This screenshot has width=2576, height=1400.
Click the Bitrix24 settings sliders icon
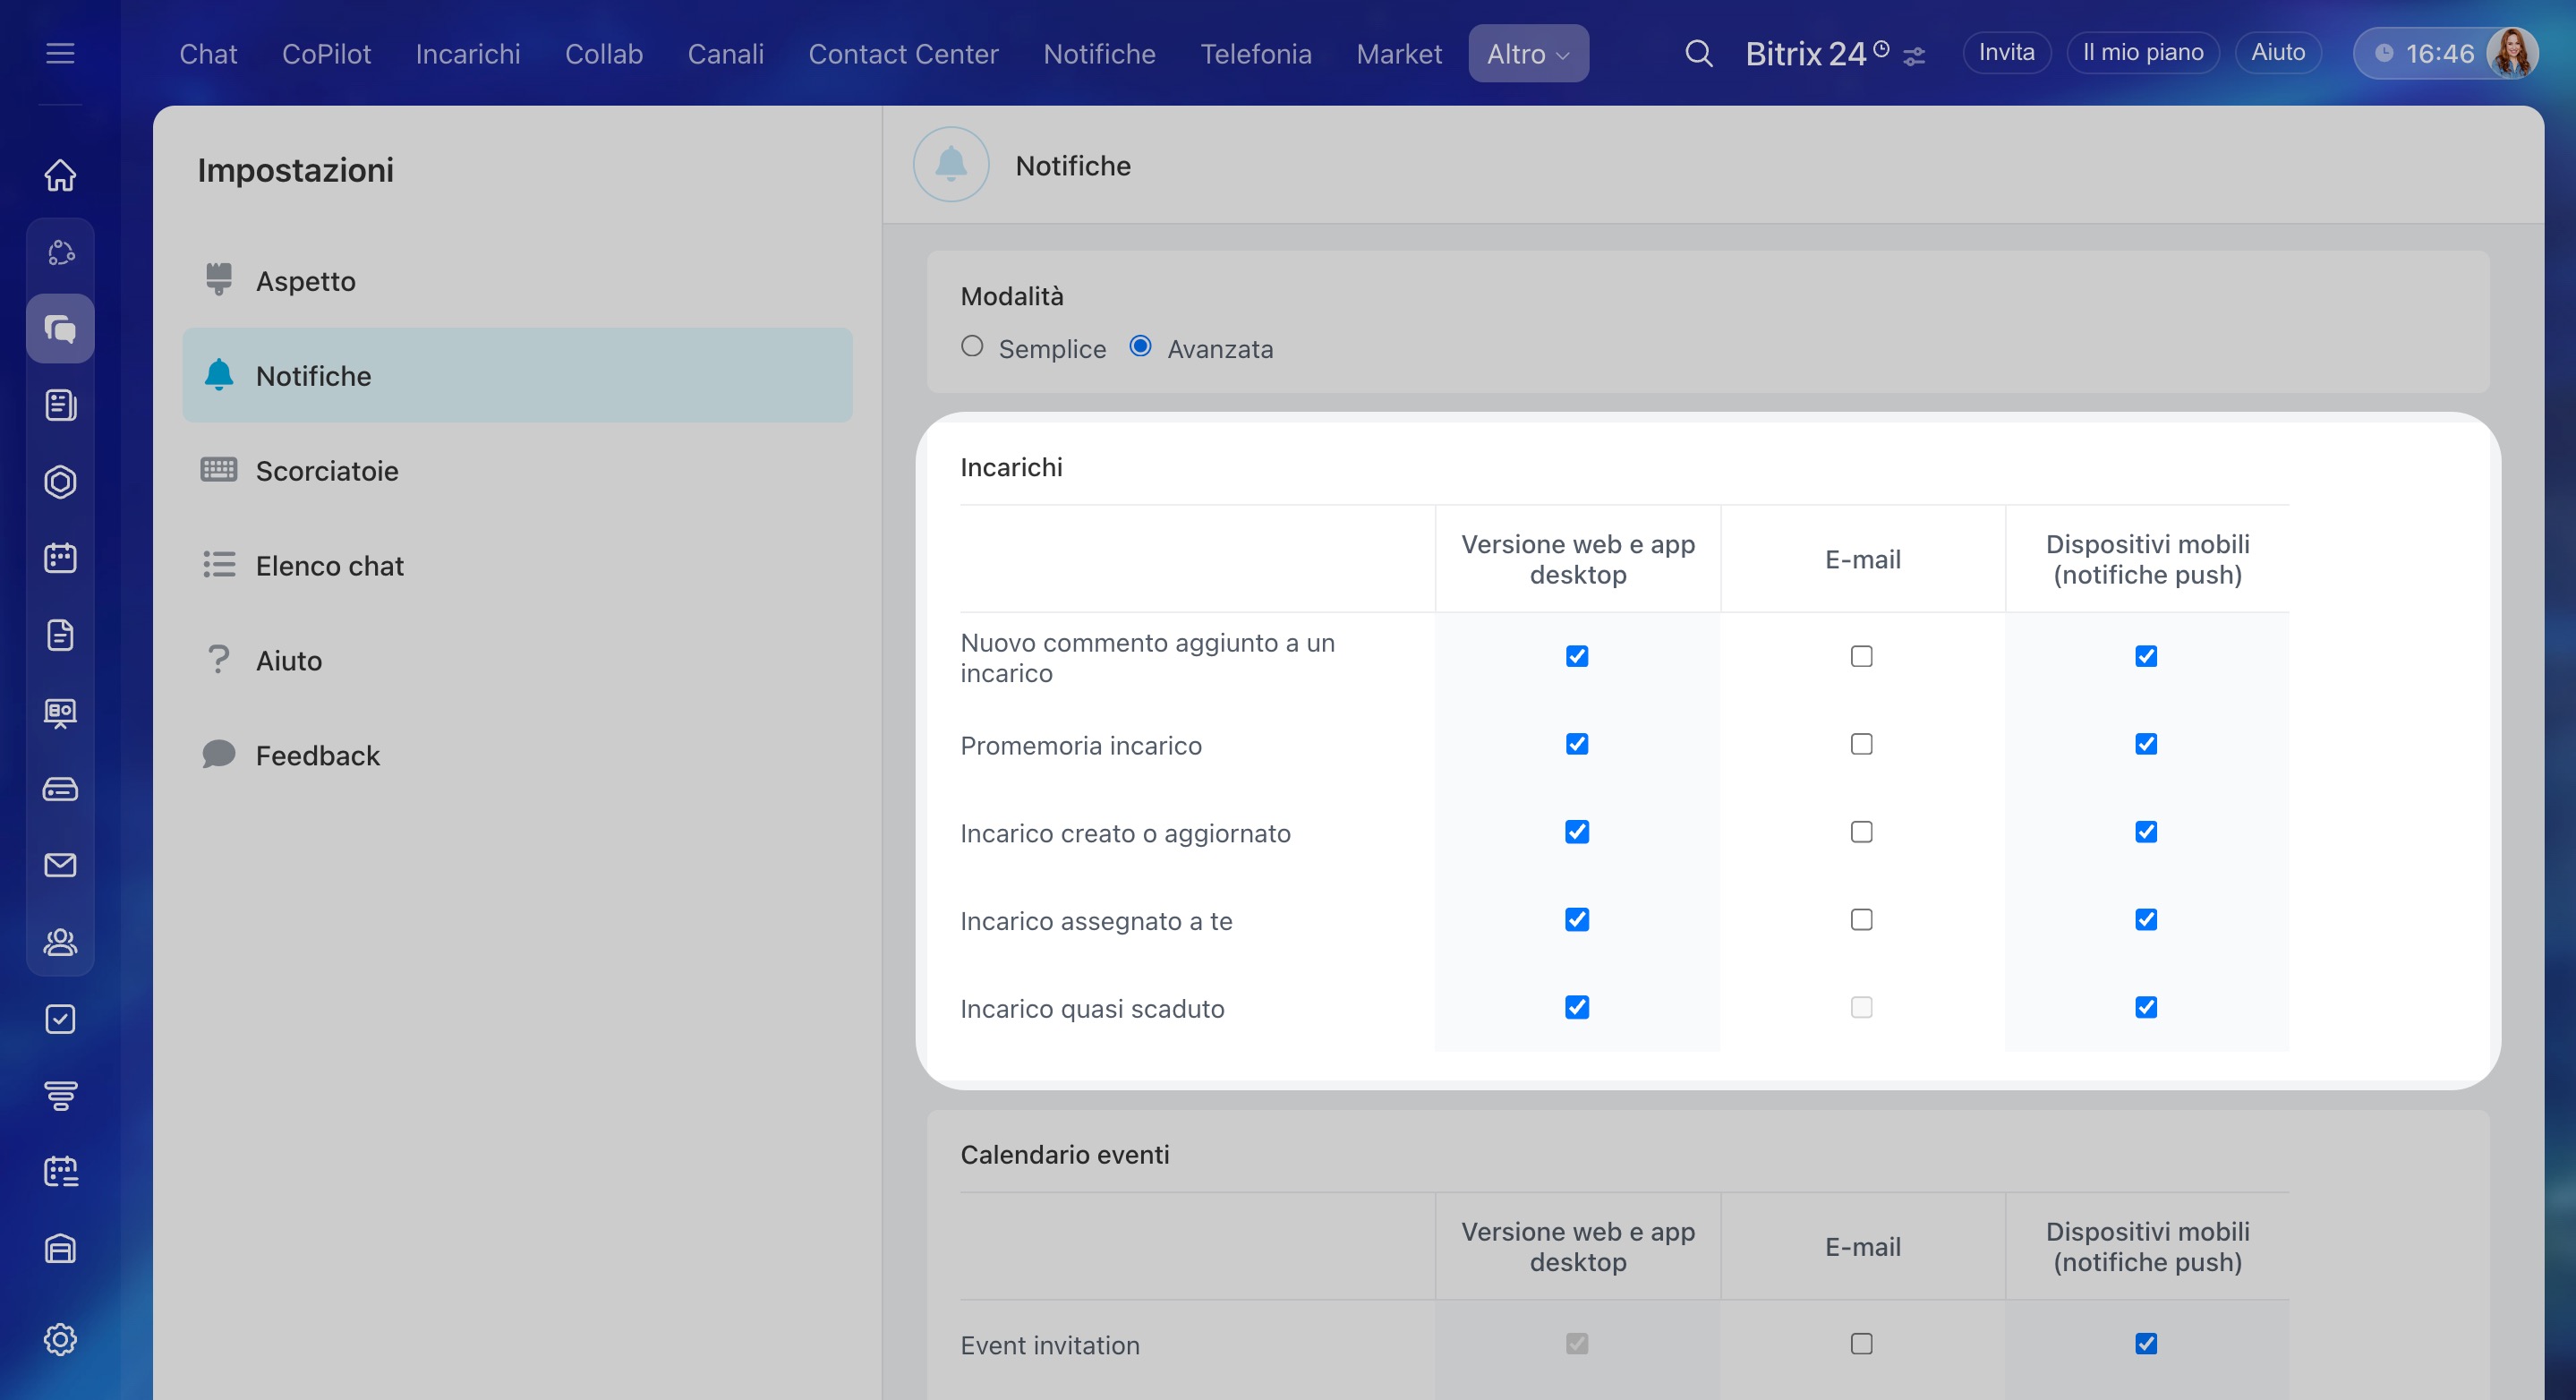(1914, 56)
